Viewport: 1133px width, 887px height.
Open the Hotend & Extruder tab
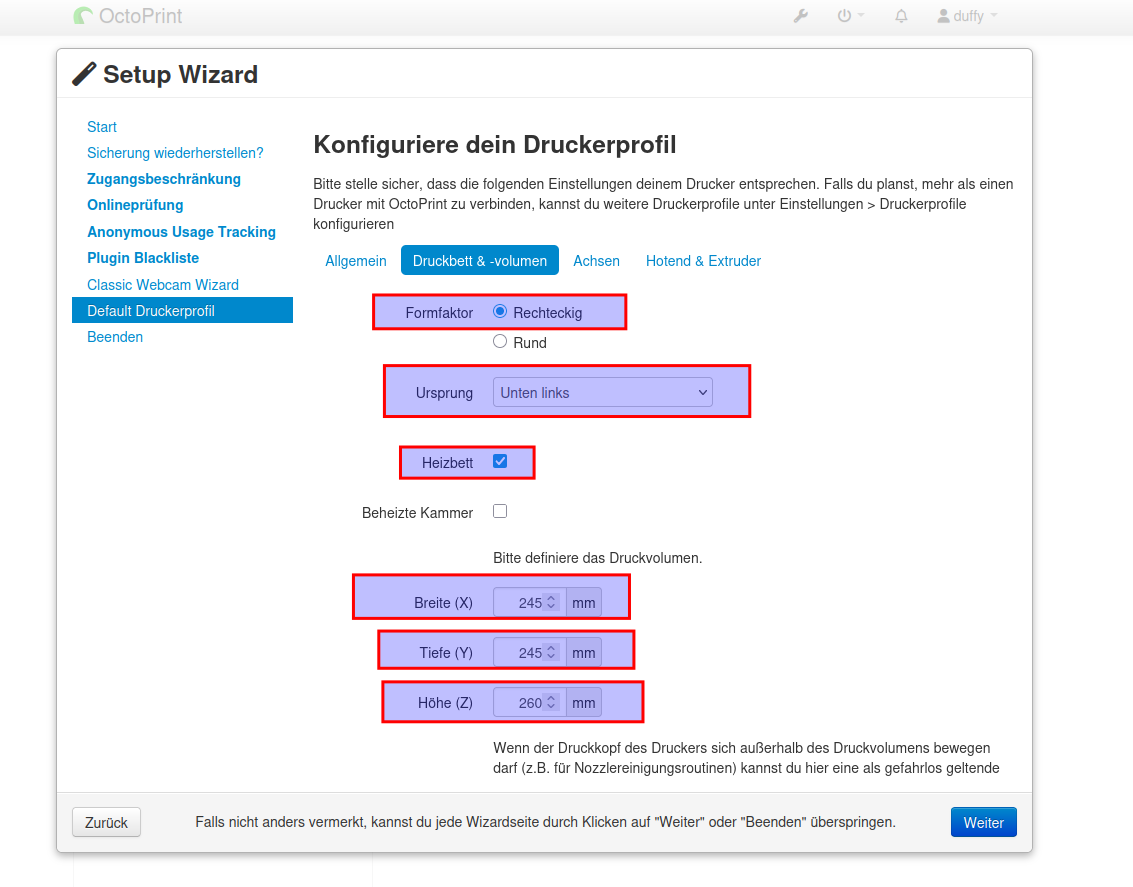click(x=703, y=261)
